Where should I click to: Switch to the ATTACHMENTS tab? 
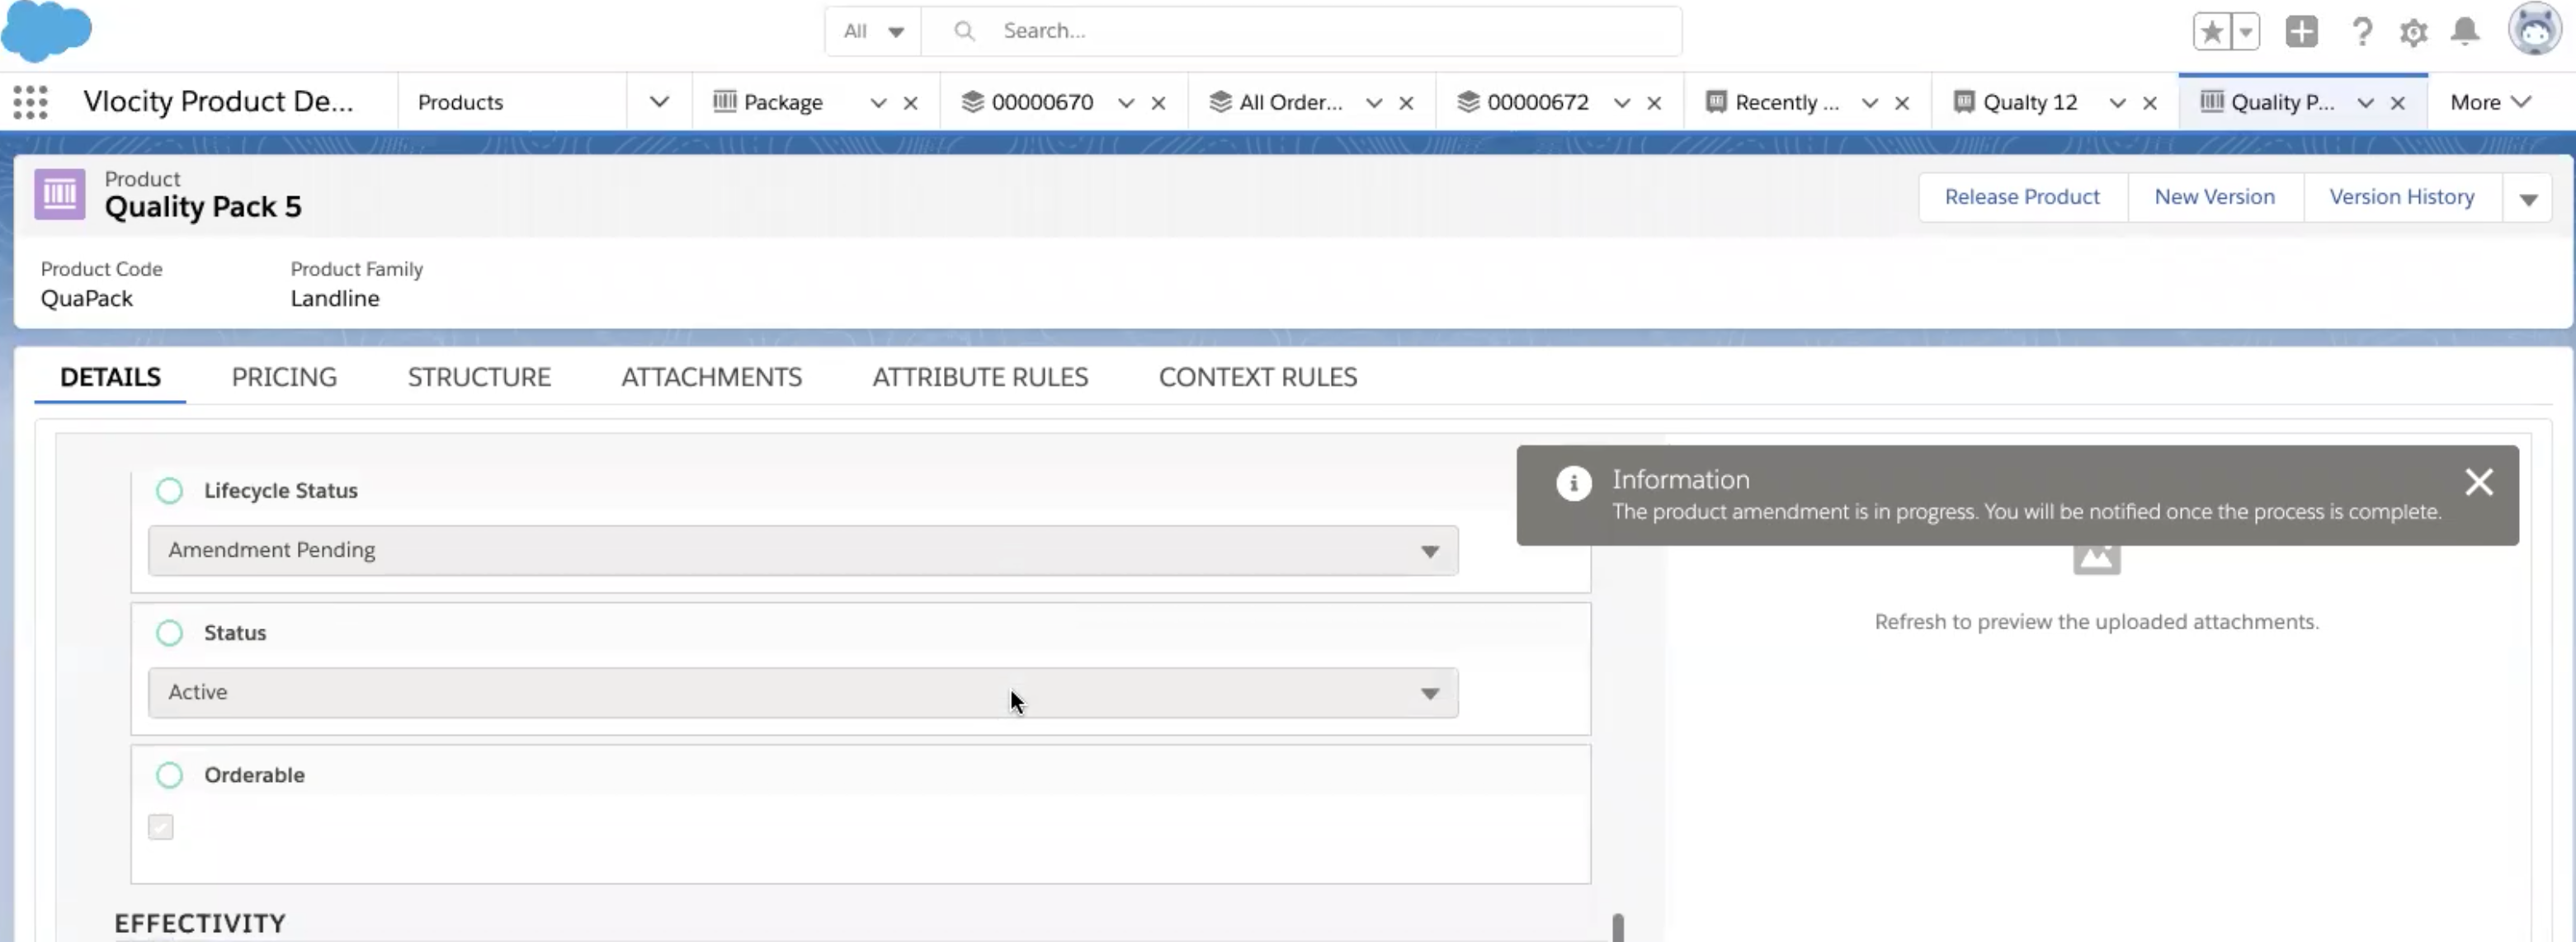(x=711, y=377)
